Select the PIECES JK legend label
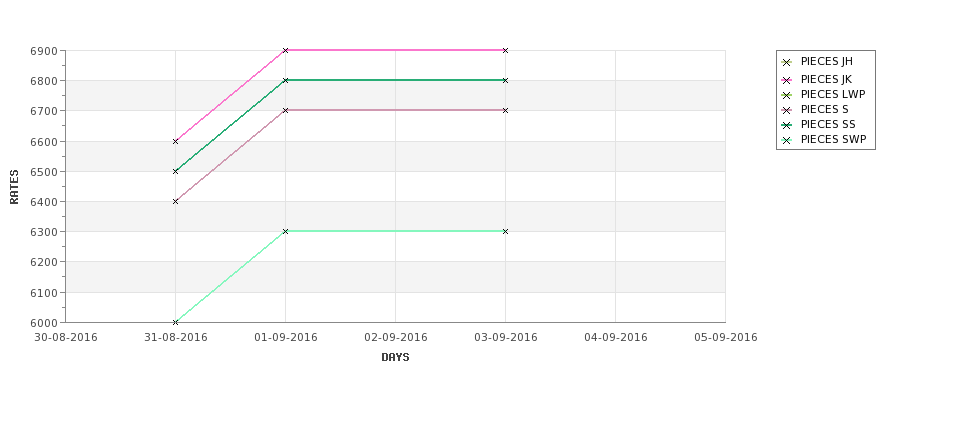Viewport: 975px width, 429px height. (826, 80)
